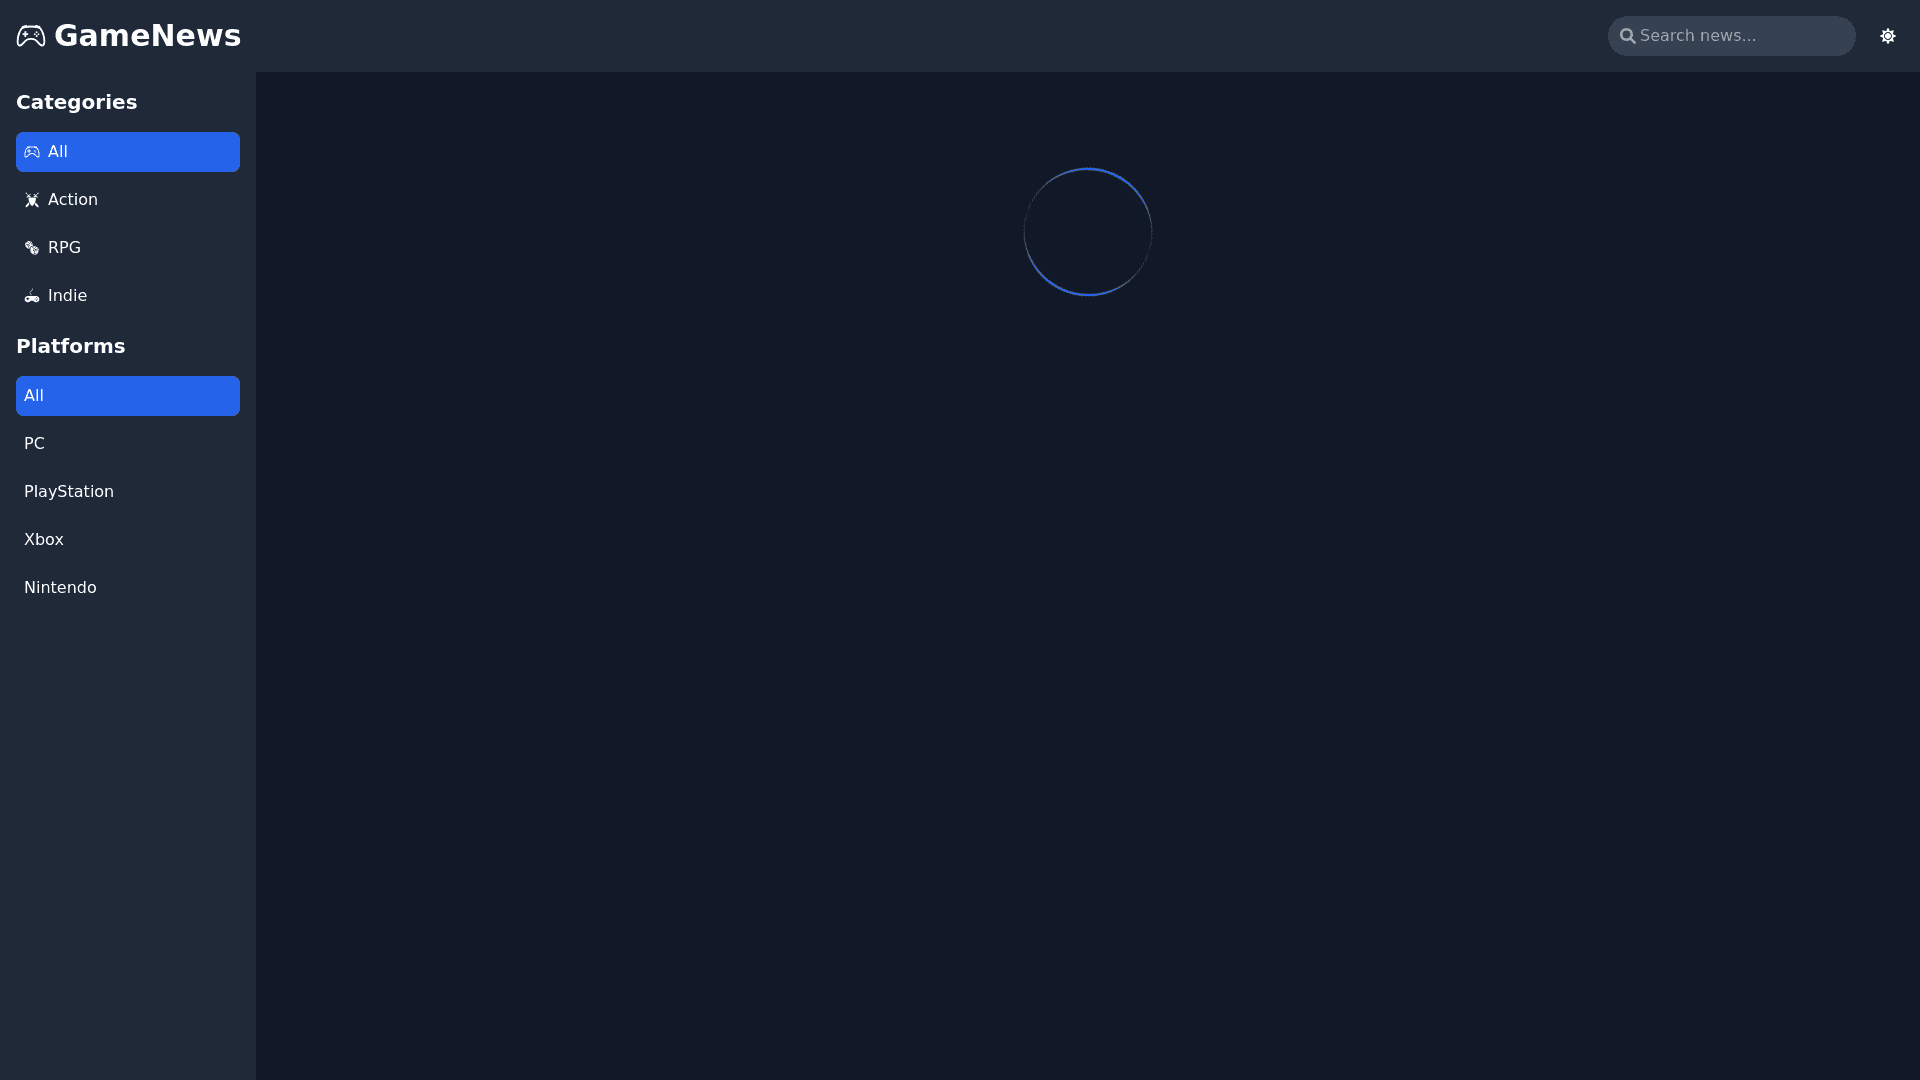
Task: Click the dice icon next to RPG
Action: (32, 248)
